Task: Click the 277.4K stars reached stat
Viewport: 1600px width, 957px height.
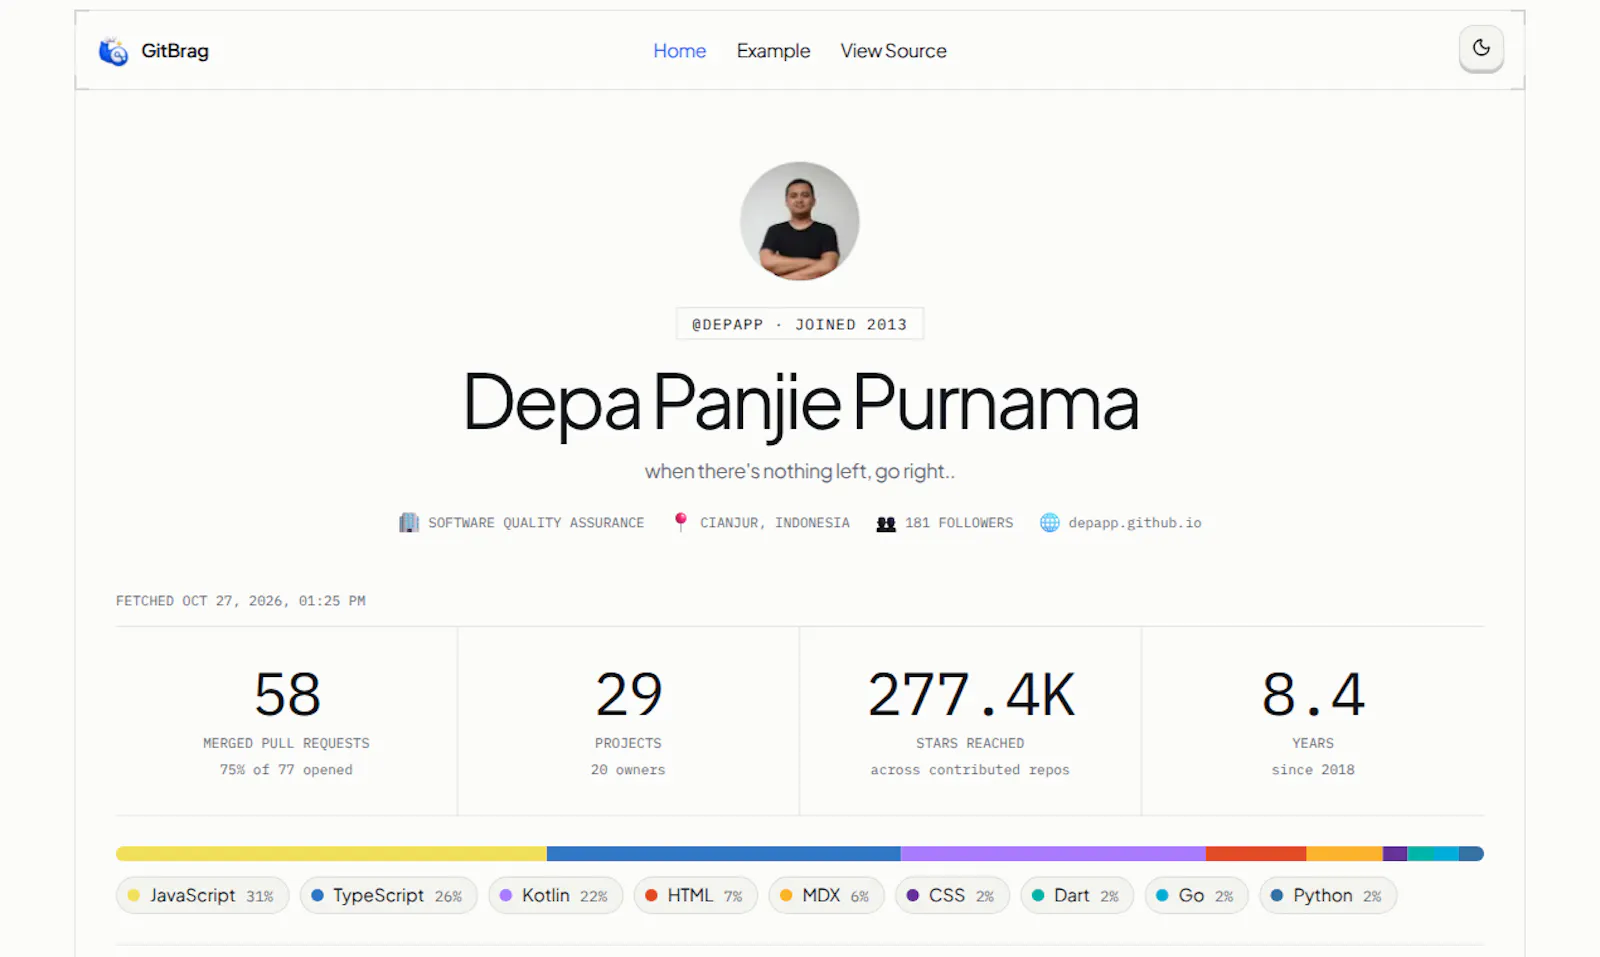Action: tap(970, 721)
